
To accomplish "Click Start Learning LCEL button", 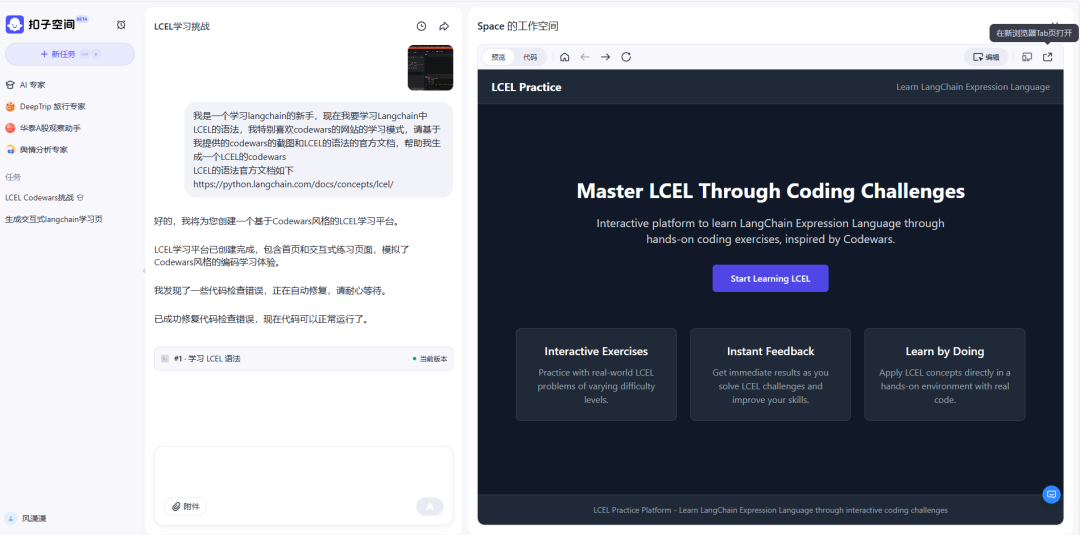I will coord(770,279).
